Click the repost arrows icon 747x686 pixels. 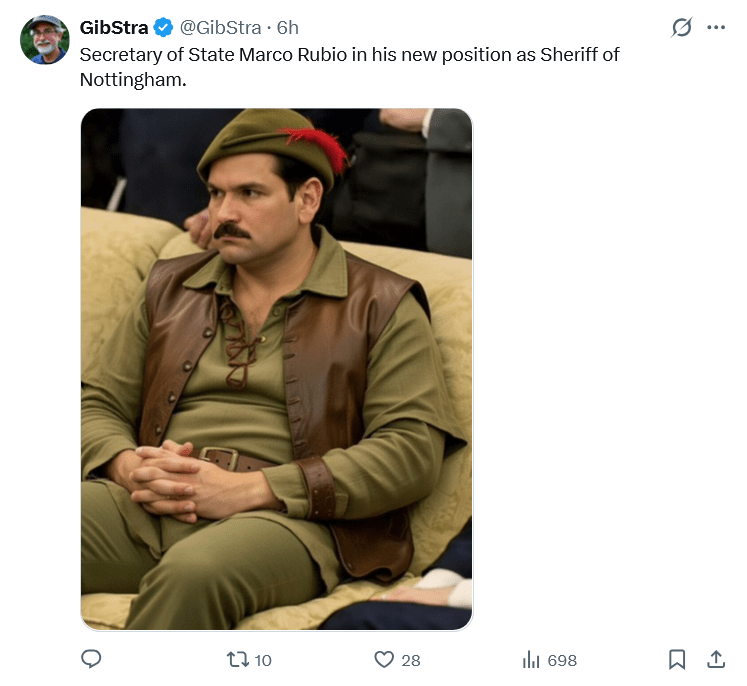click(238, 659)
